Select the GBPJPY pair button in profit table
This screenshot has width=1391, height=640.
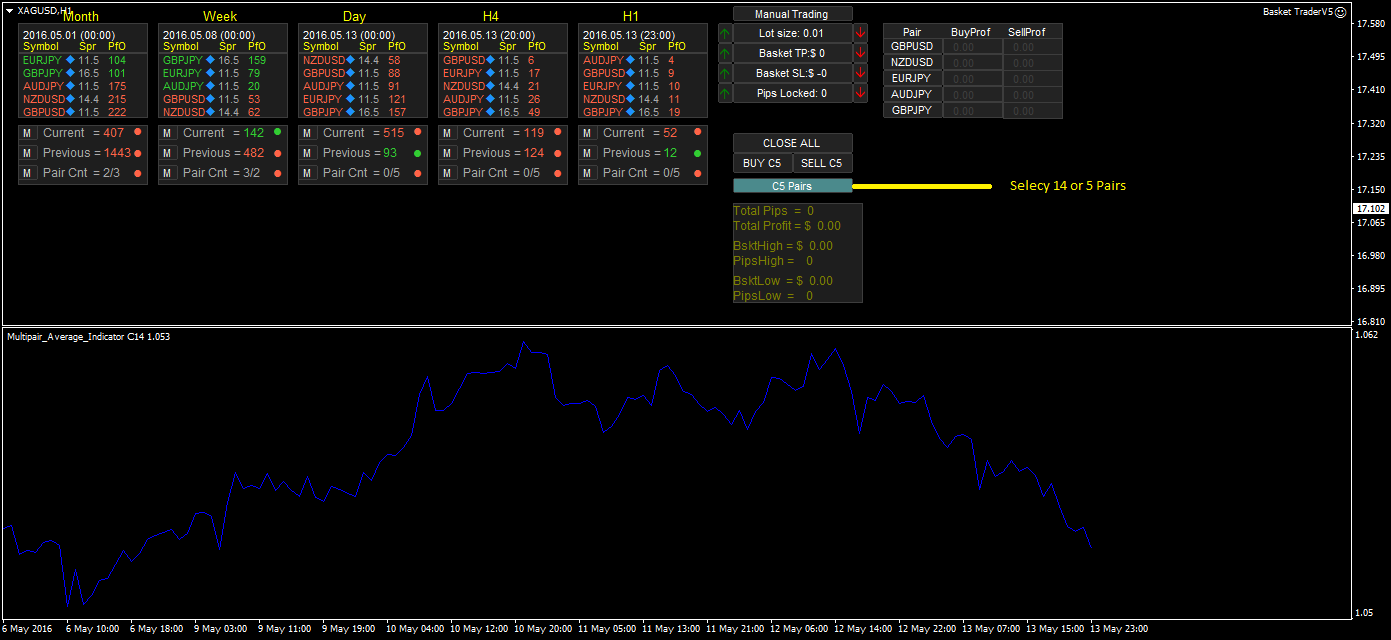click(912, 110)
